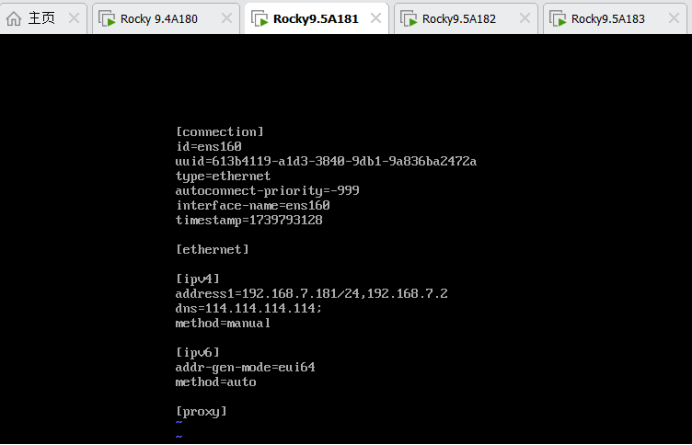Select the active Rocky9.5A181 tab label
The height and width of the screenshot is (445, 692).
pos(315,18)
